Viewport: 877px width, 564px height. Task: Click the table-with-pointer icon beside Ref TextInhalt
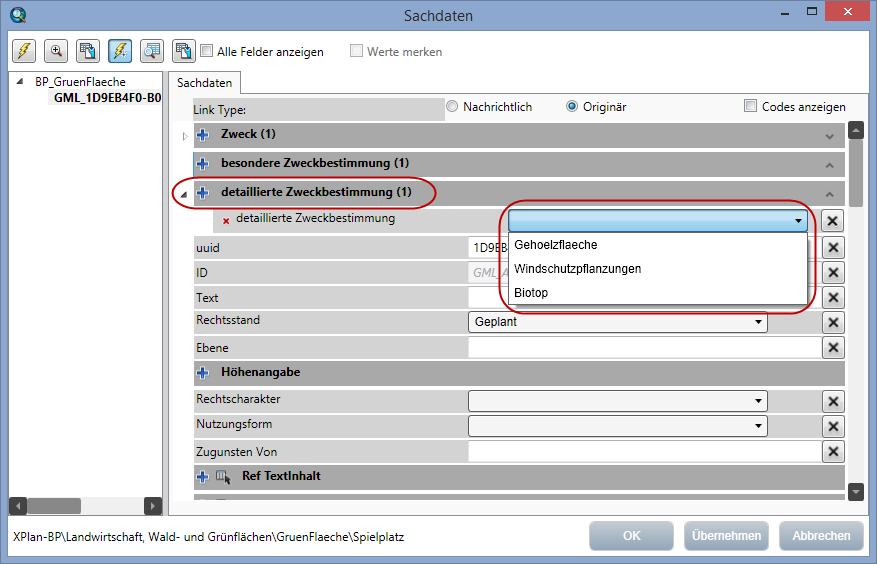tap(223, 477)
